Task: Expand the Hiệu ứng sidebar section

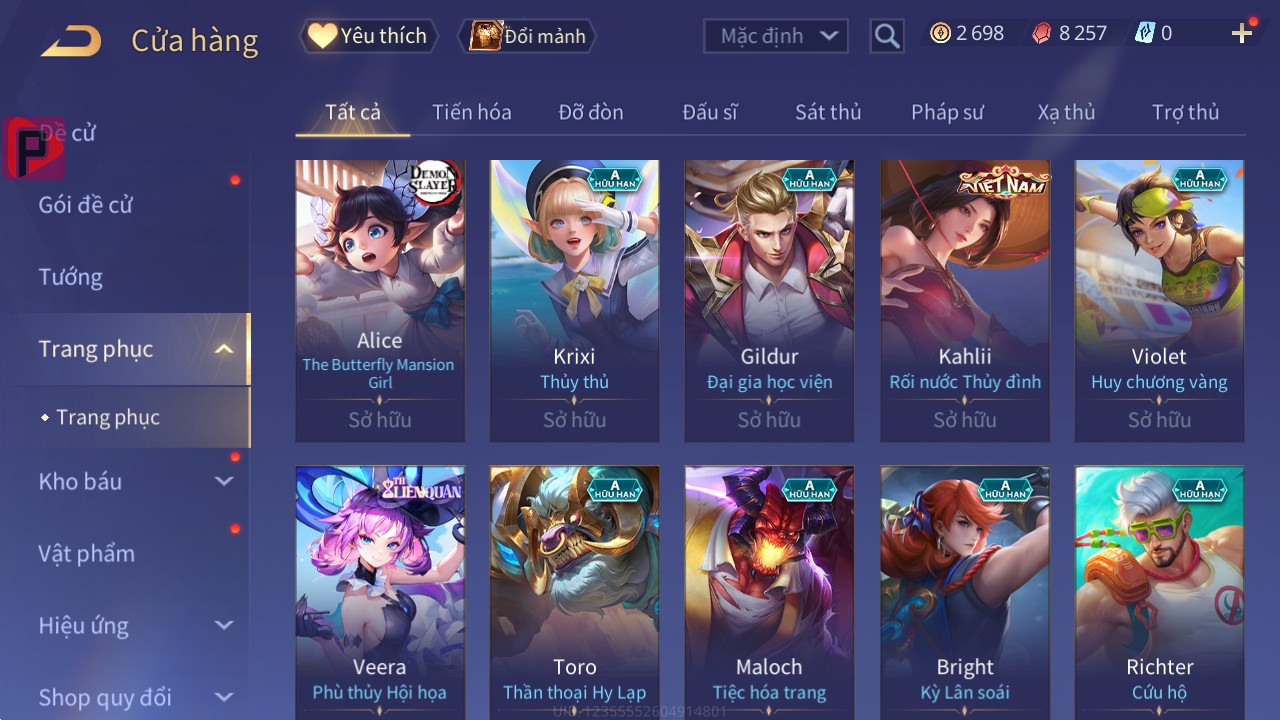Action: click(x=224, y=625)
